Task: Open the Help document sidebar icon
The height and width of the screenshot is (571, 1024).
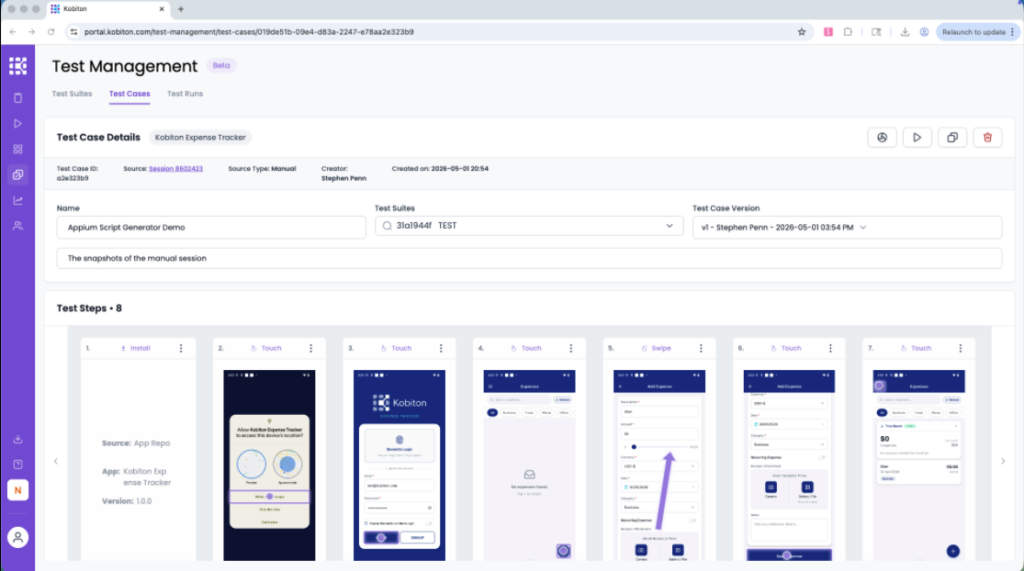Action: 18,465
